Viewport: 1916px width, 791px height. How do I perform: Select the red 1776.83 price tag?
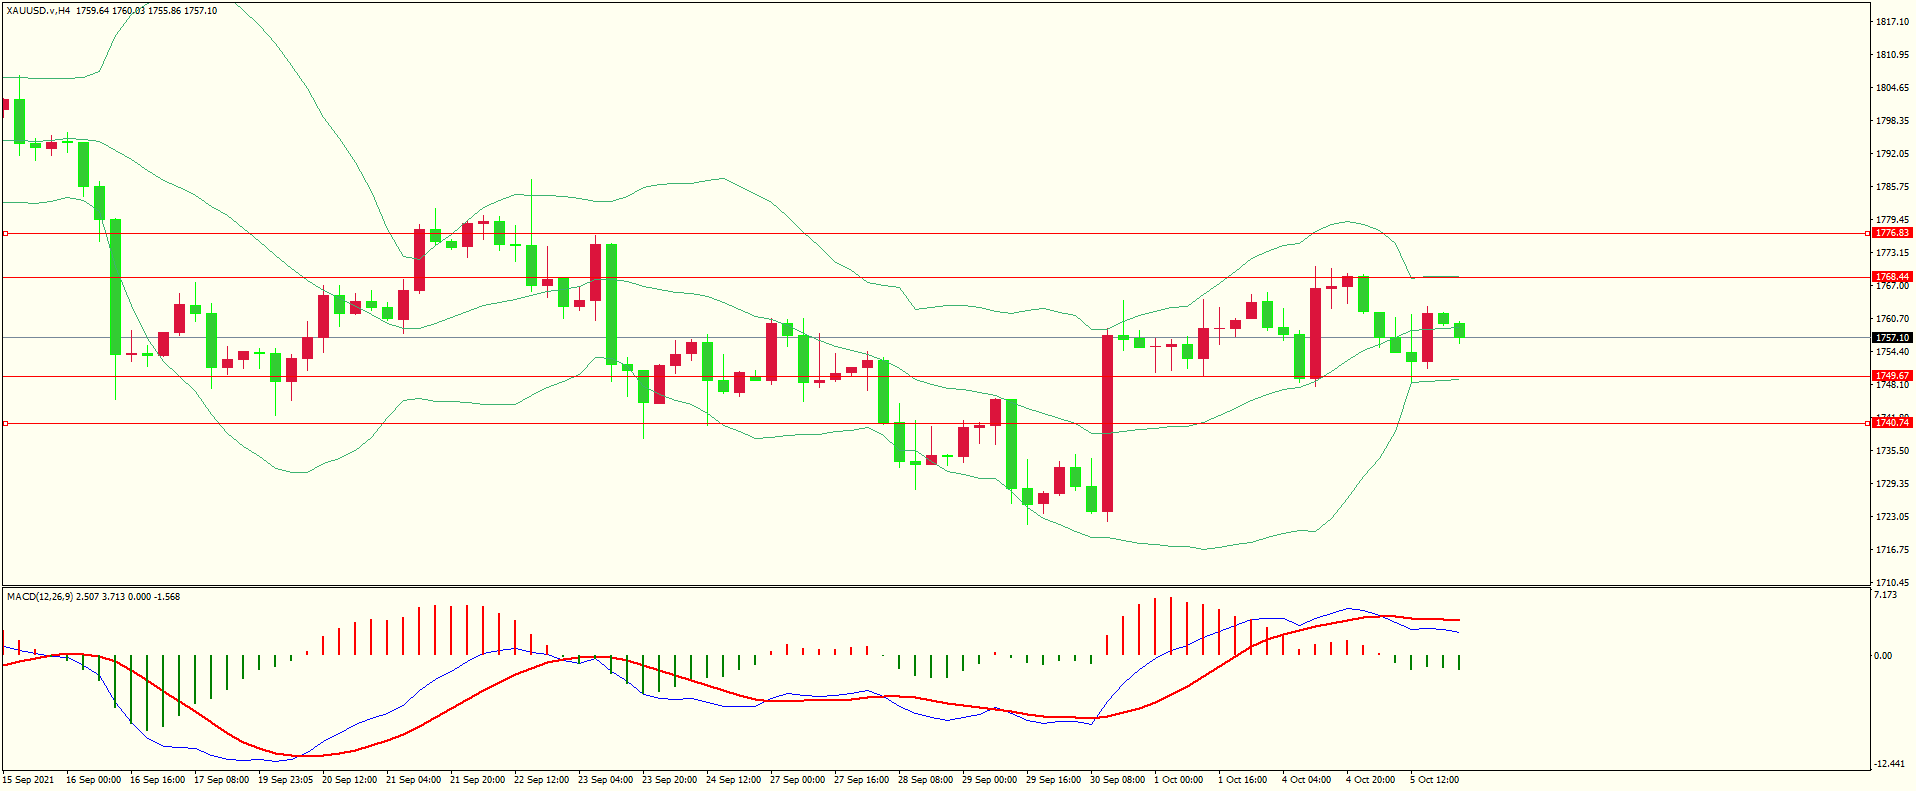[1892, 233]
